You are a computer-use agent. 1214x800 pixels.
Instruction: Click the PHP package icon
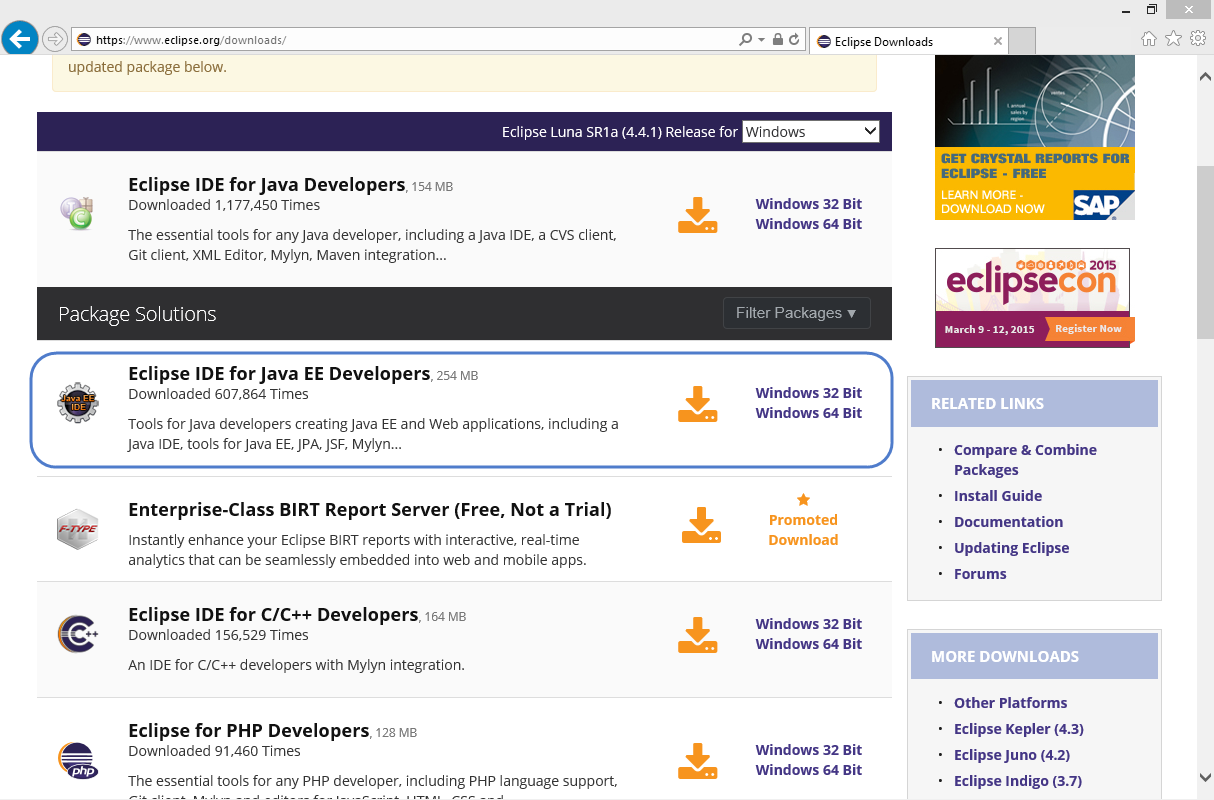(x=77, y=761)
